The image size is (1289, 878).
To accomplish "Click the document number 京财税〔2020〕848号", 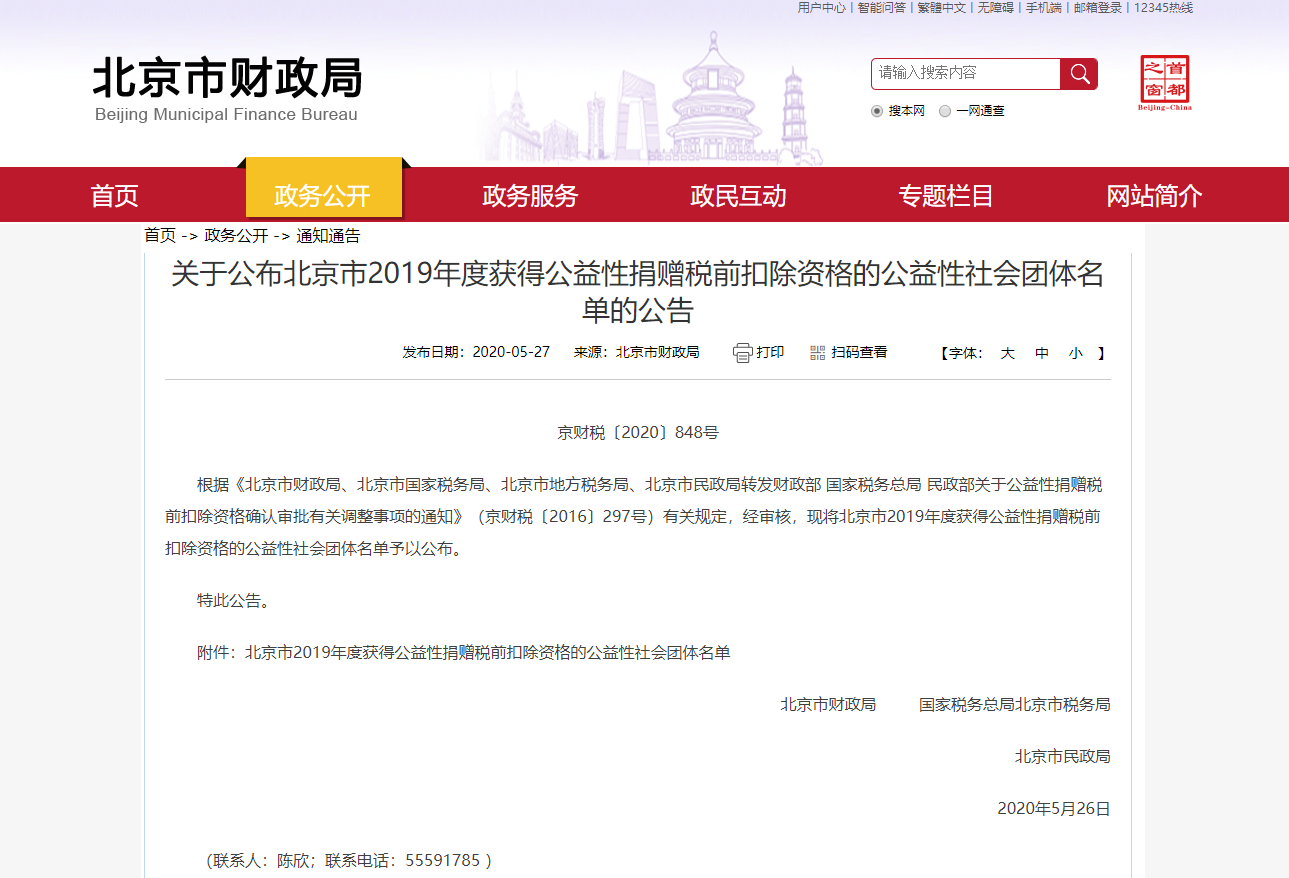I will pos(638,433).
